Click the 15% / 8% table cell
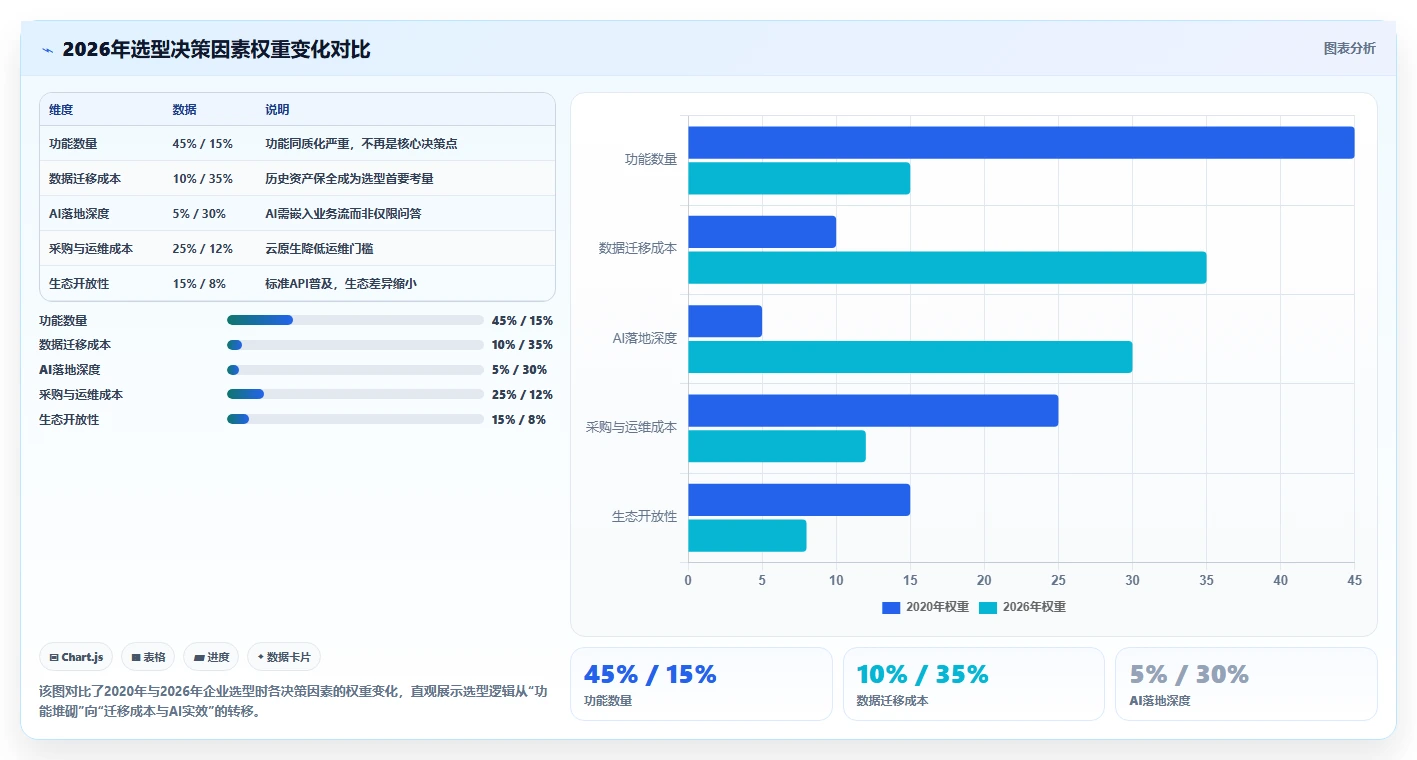Viewport: 1417px width, 760px height. pyautogui.click(x=199, y=284)
